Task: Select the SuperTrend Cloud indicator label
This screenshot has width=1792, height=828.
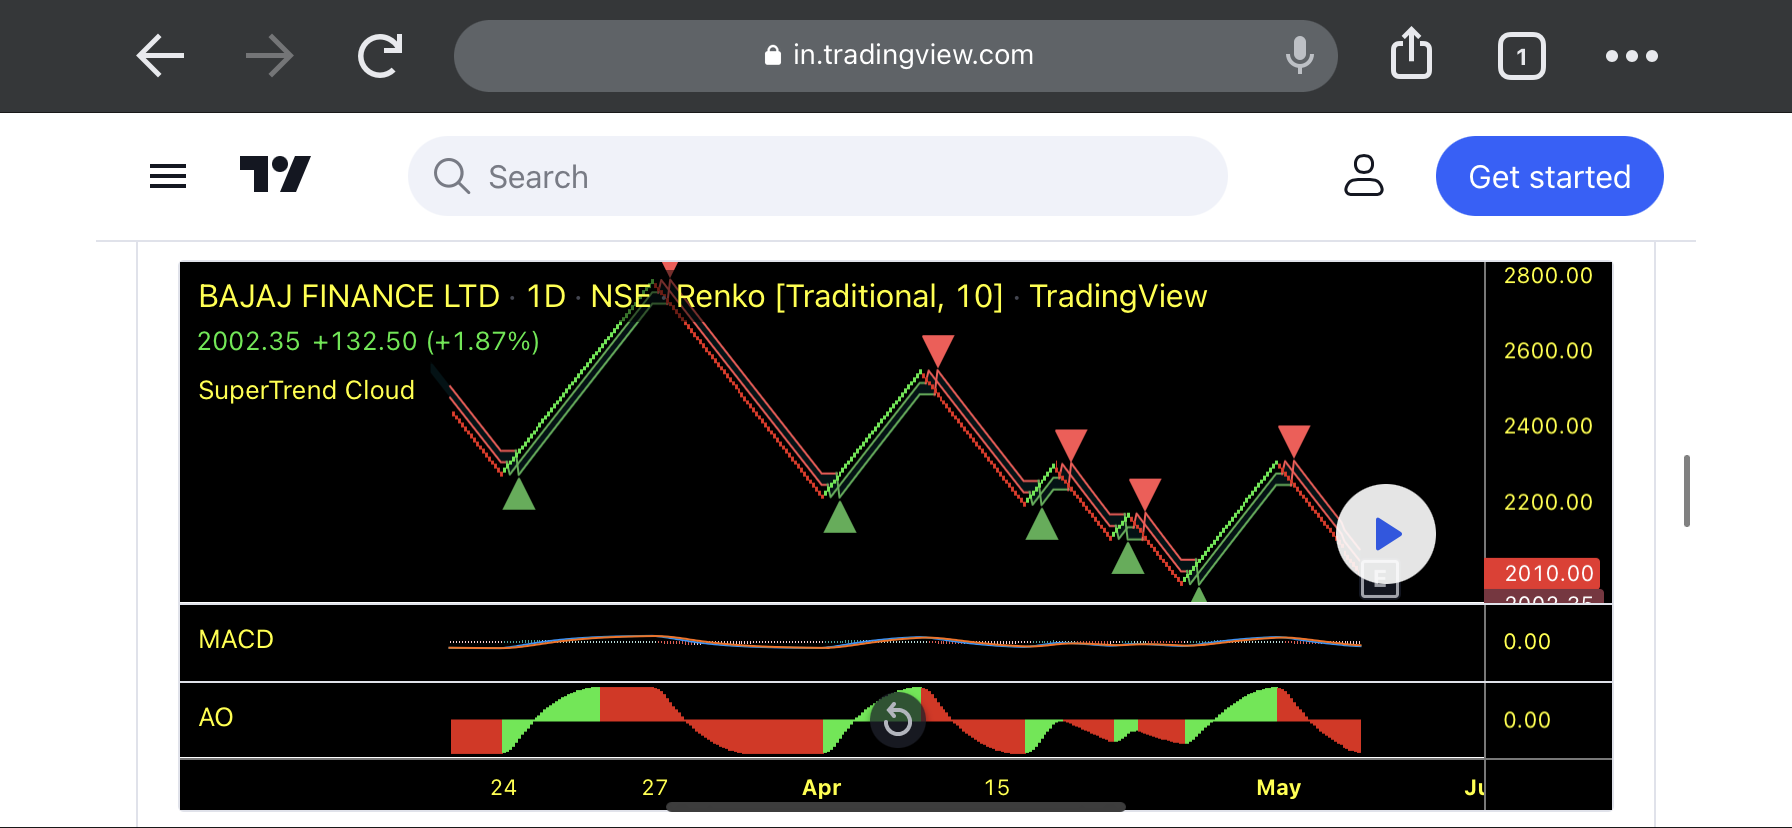Action: tap(306, 390)
